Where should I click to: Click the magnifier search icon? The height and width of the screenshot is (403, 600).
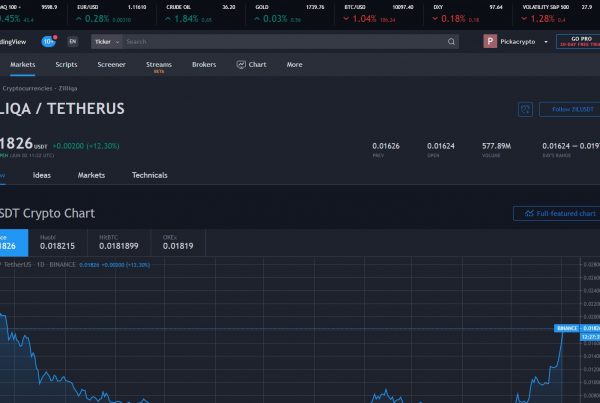click(451, 42)
